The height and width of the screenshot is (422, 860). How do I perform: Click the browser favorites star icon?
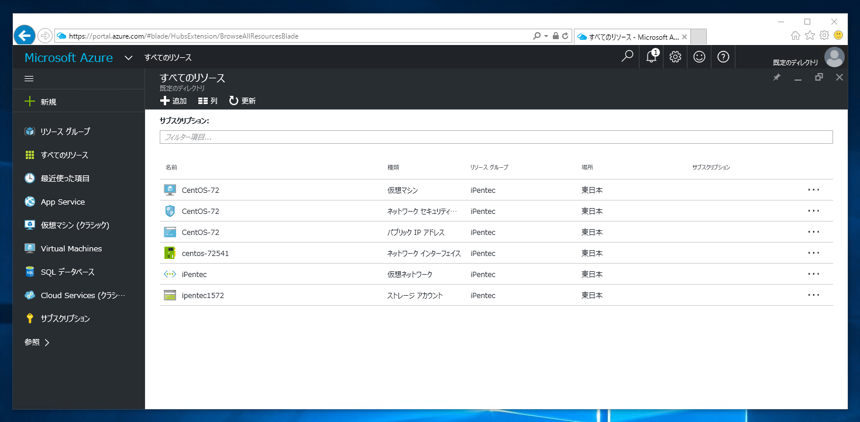tap(810, 36)
